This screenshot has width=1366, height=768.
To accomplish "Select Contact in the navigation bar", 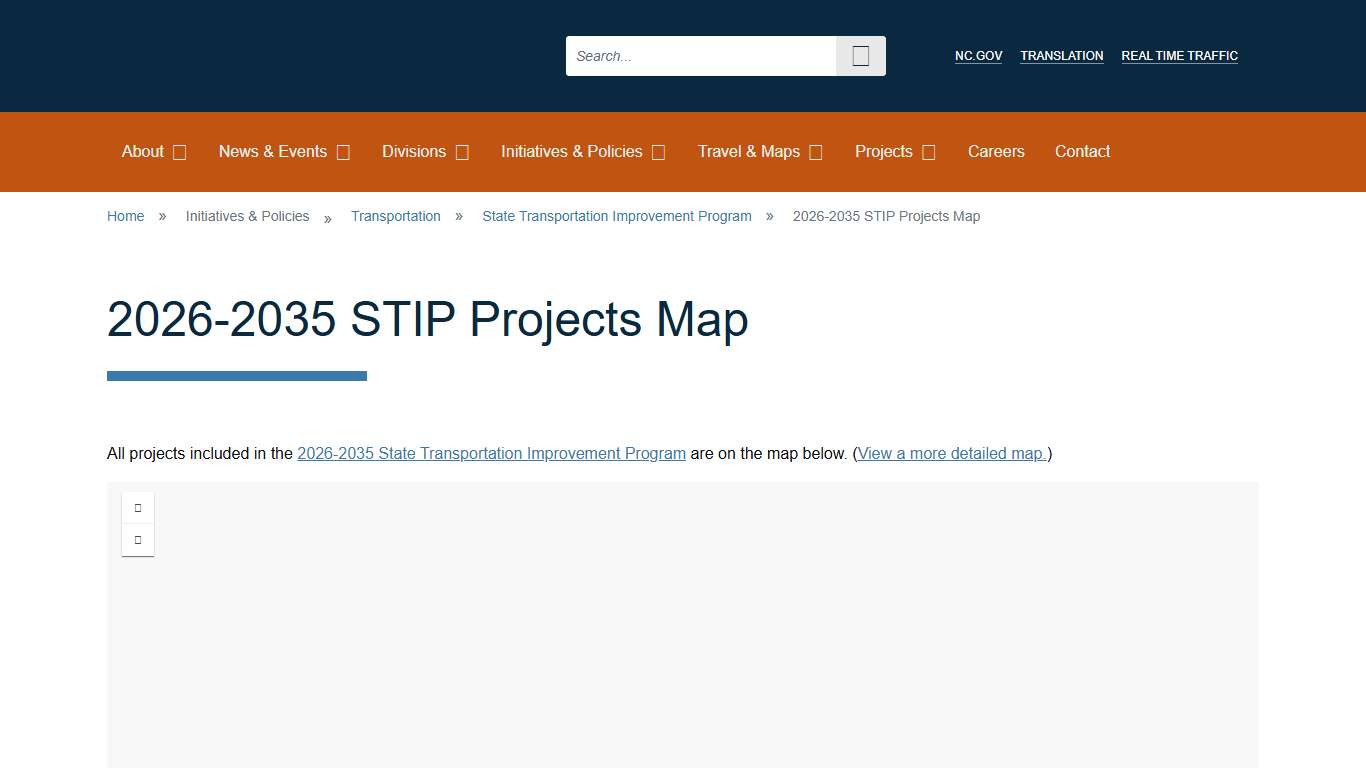I will [x=1082, y=152].
